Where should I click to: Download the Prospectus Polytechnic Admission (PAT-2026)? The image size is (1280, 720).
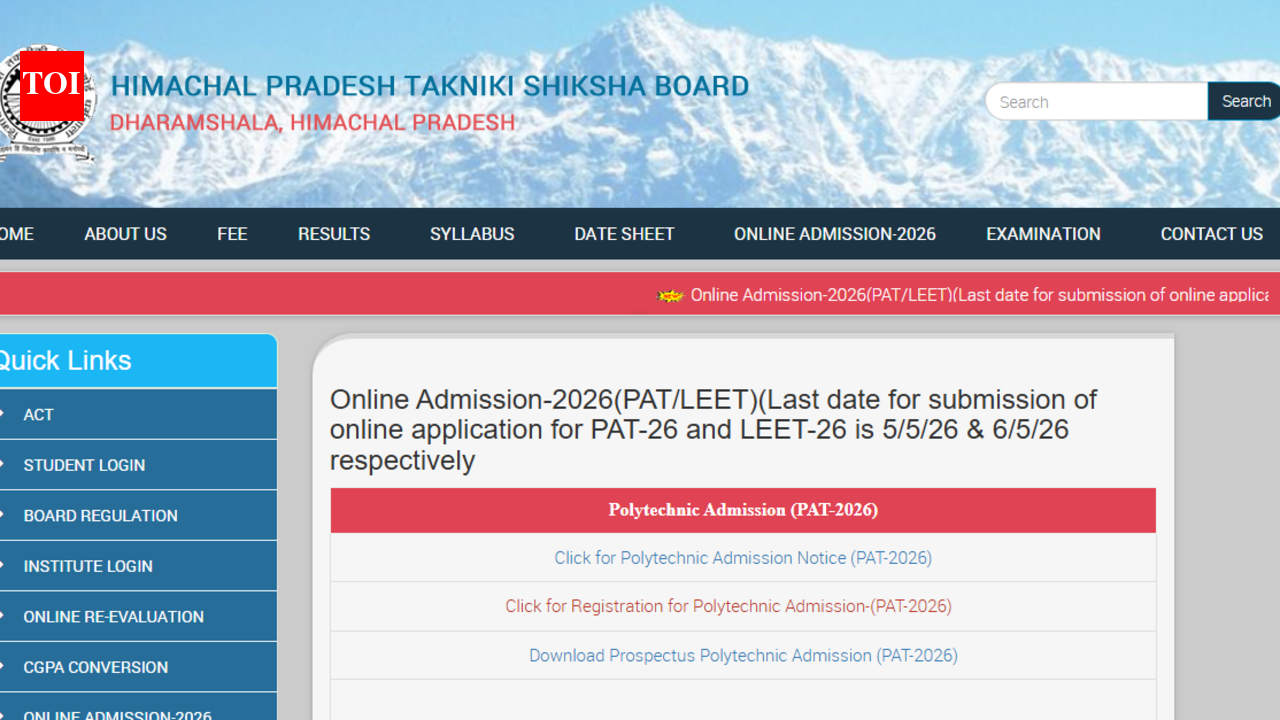[743, 655]
